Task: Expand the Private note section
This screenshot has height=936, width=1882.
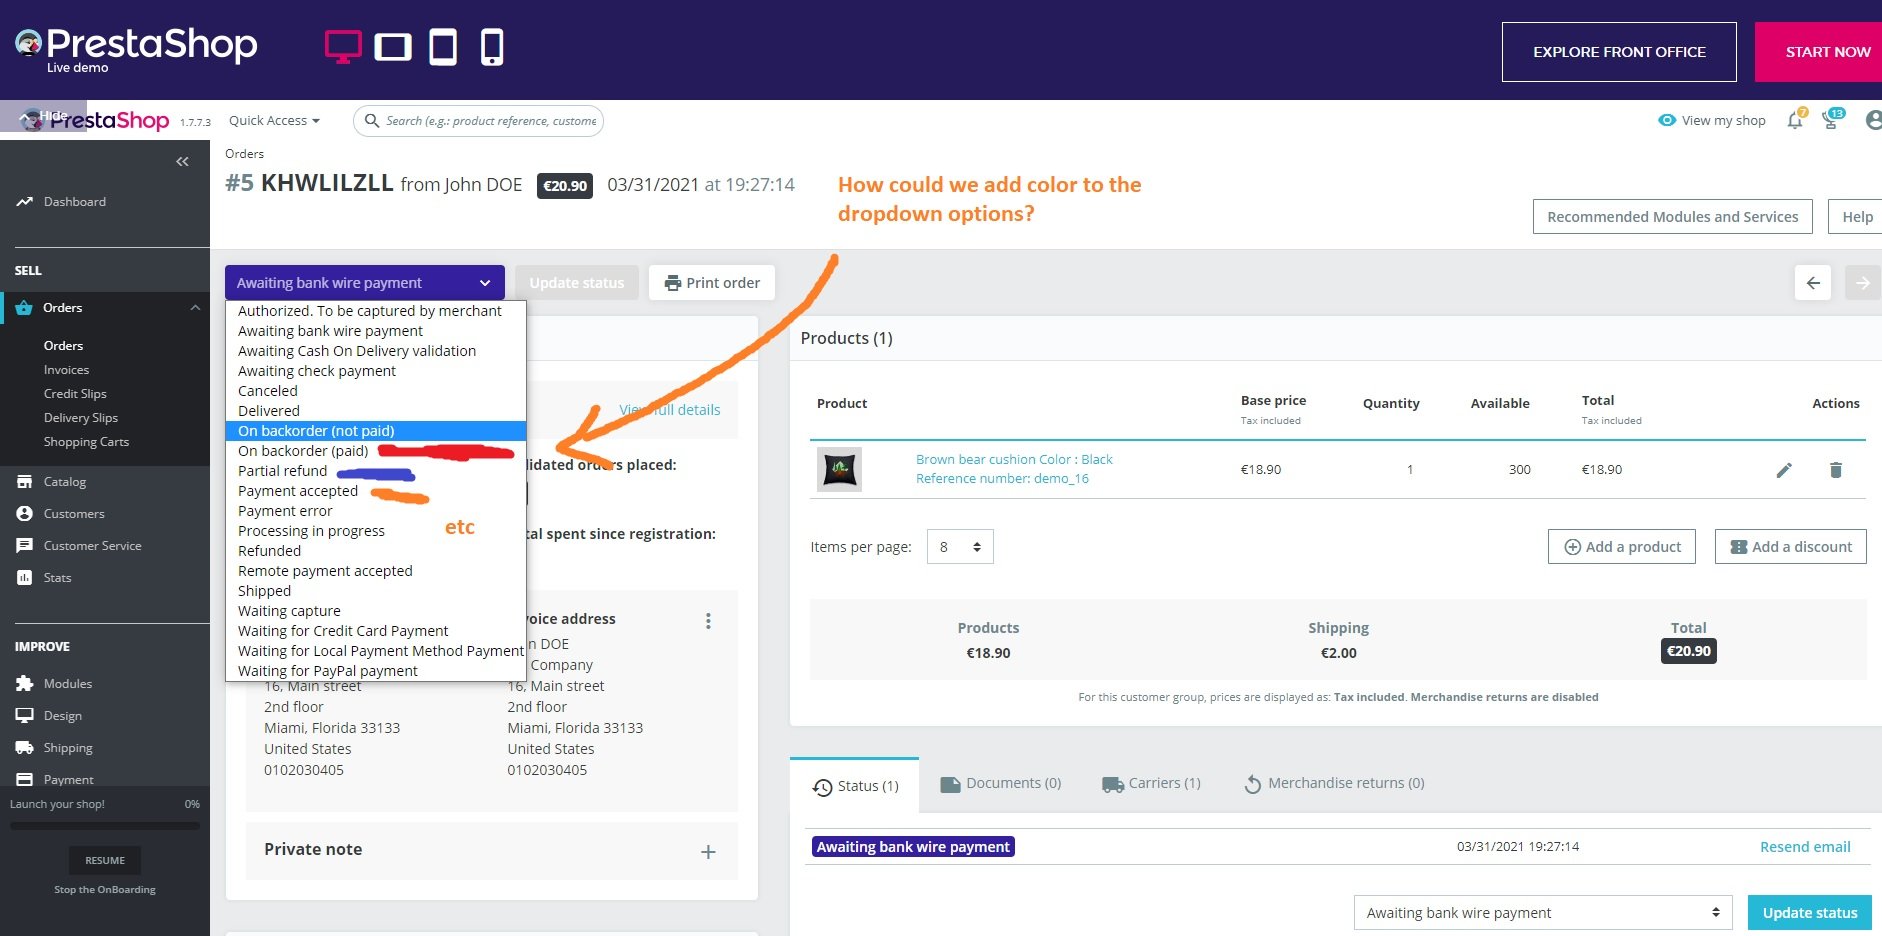Action: click(708, 852)
